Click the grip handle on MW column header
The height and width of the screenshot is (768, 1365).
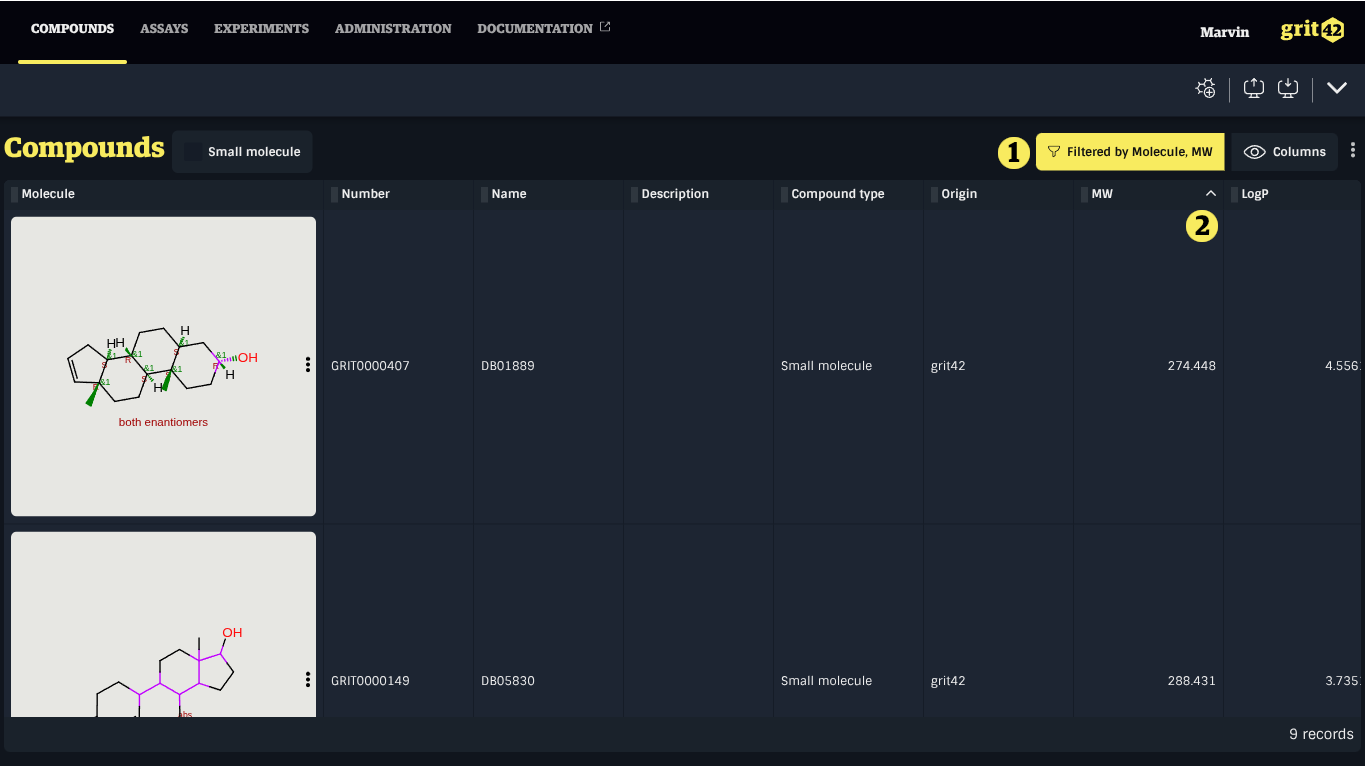(1085, 194)
